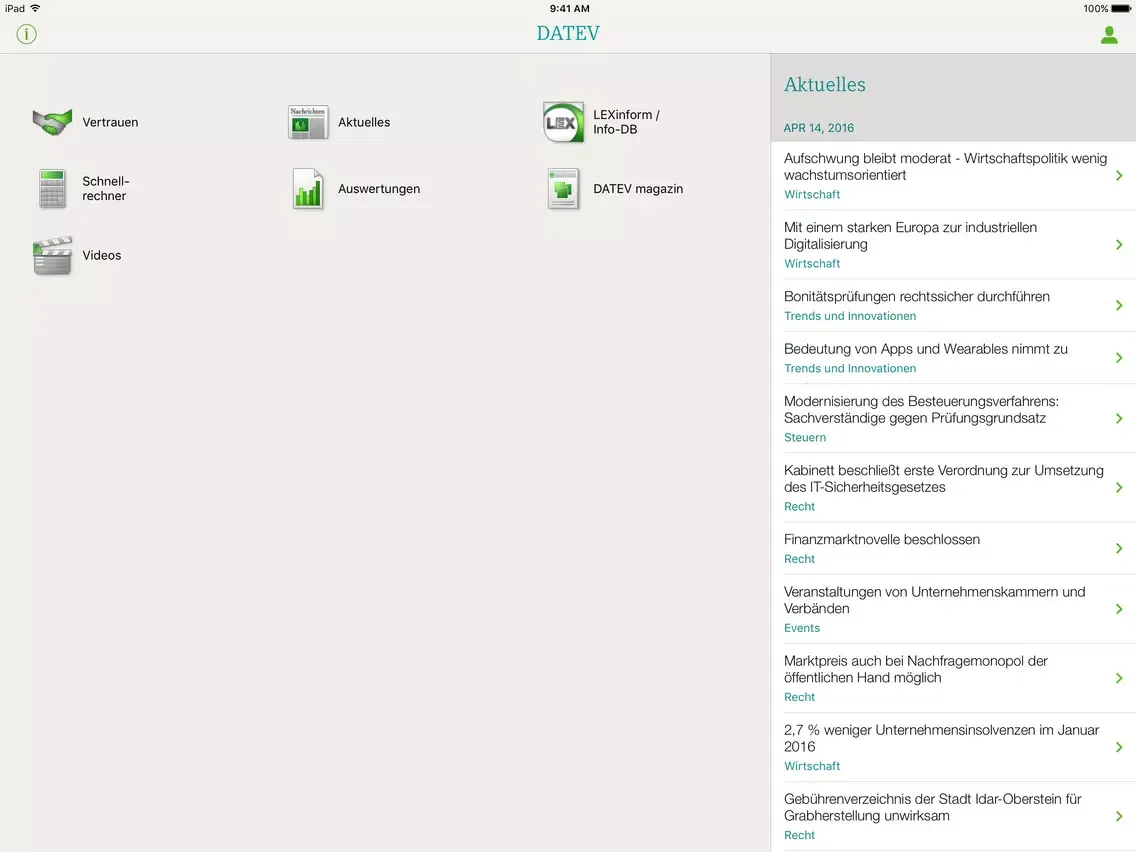This screenshot has width=1136, height=852.
Task: Select the DATEV magazin label
Action: point(638,189)
